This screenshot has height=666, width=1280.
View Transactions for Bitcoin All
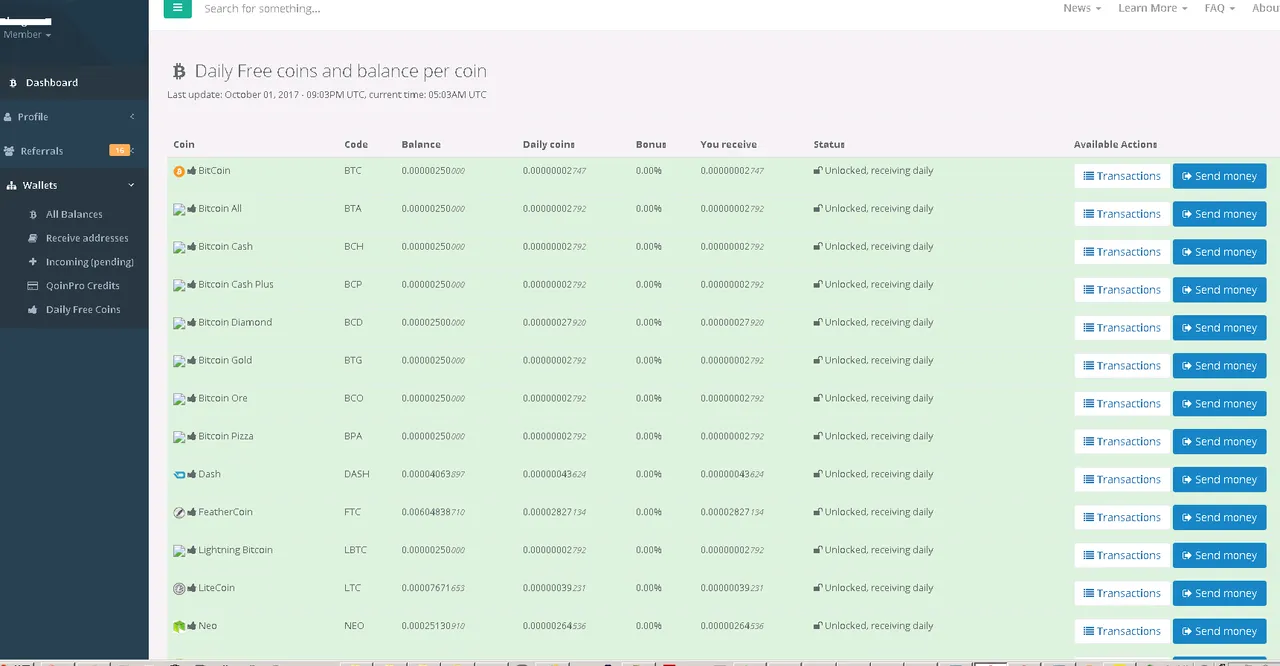pos(1122,214)
